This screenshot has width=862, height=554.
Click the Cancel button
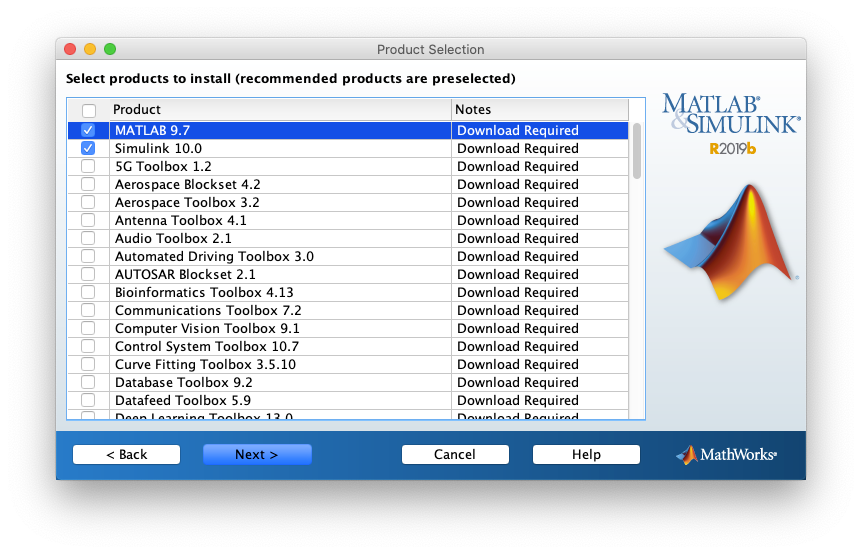tap(455, 455)
